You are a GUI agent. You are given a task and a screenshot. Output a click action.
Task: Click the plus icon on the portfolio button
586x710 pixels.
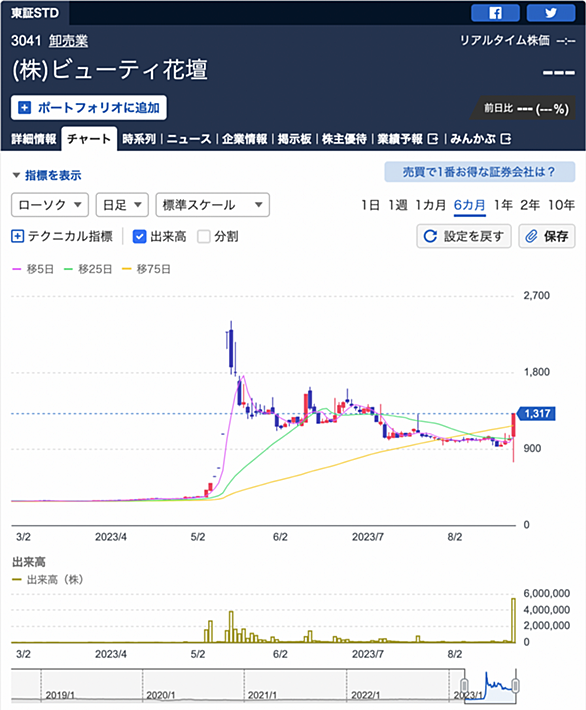[24, 108]
